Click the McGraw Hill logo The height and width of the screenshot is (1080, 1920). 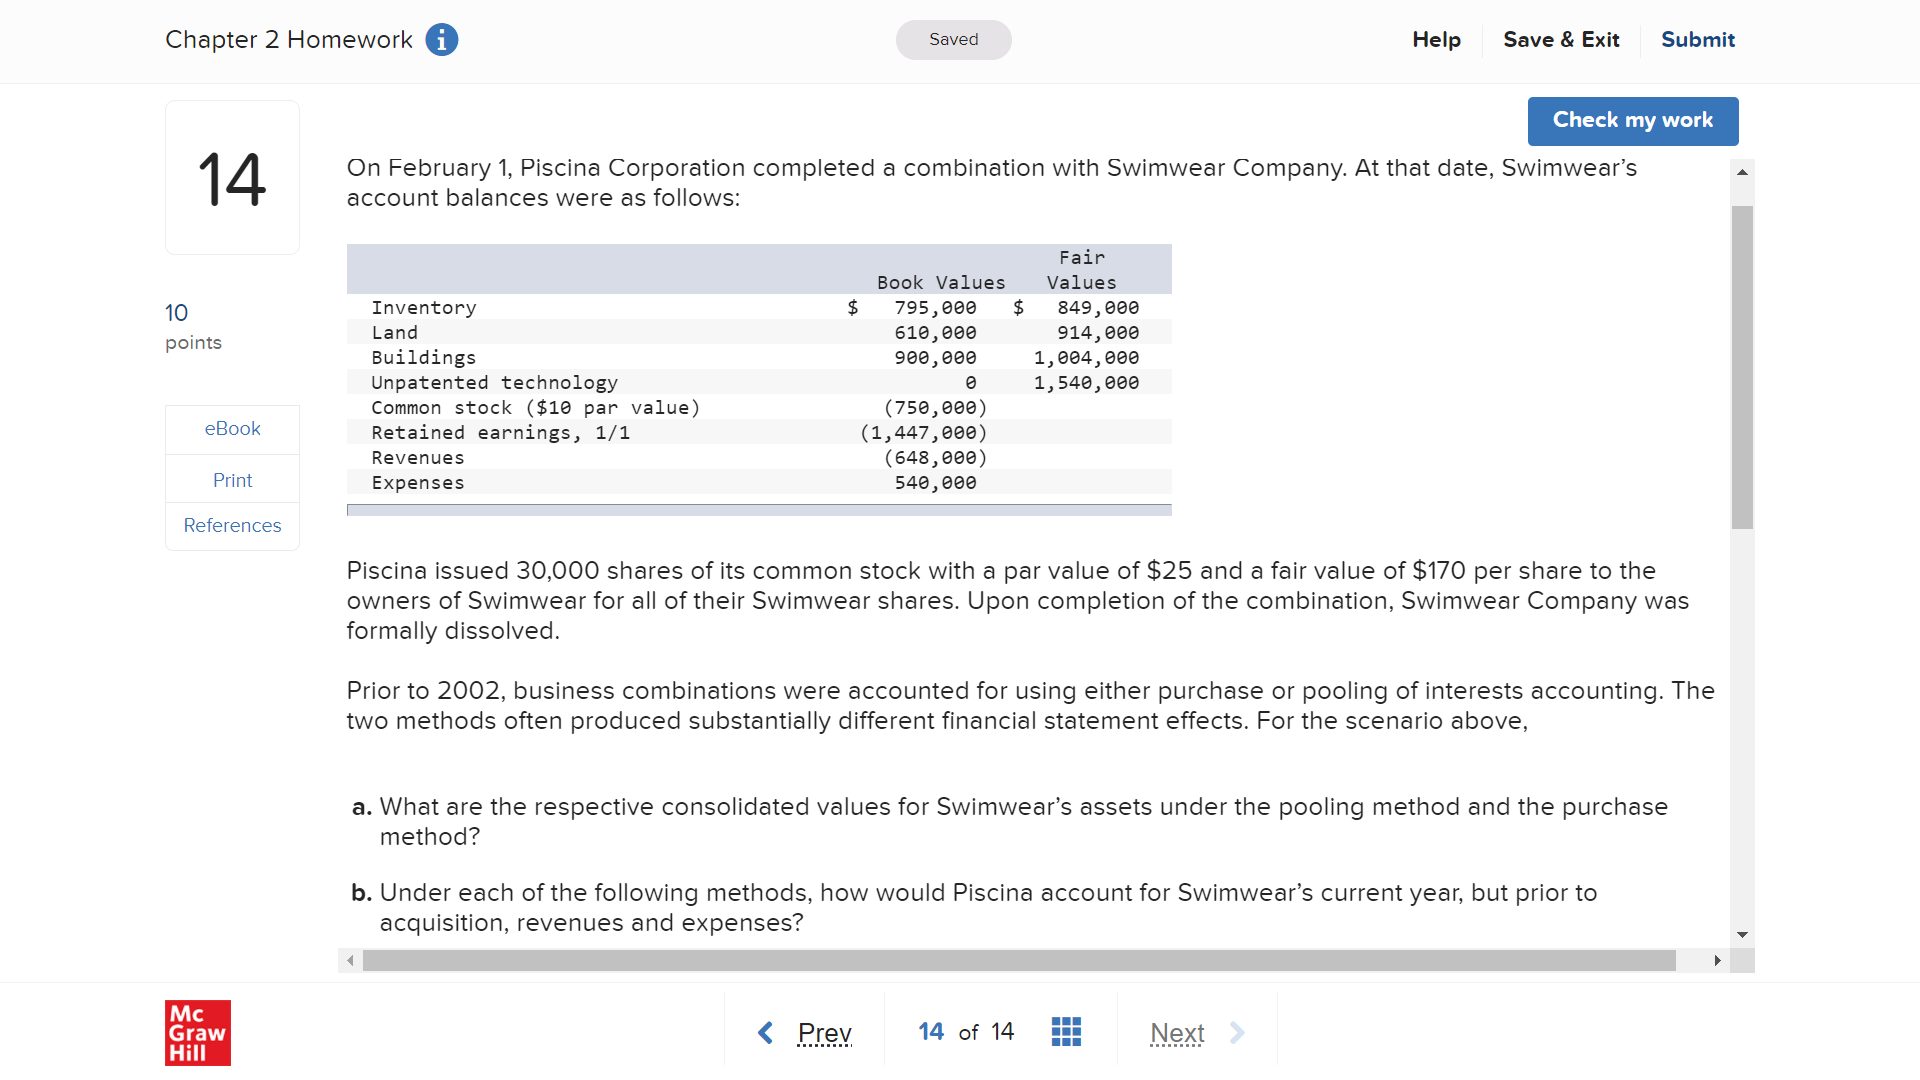coord(198,1032)
